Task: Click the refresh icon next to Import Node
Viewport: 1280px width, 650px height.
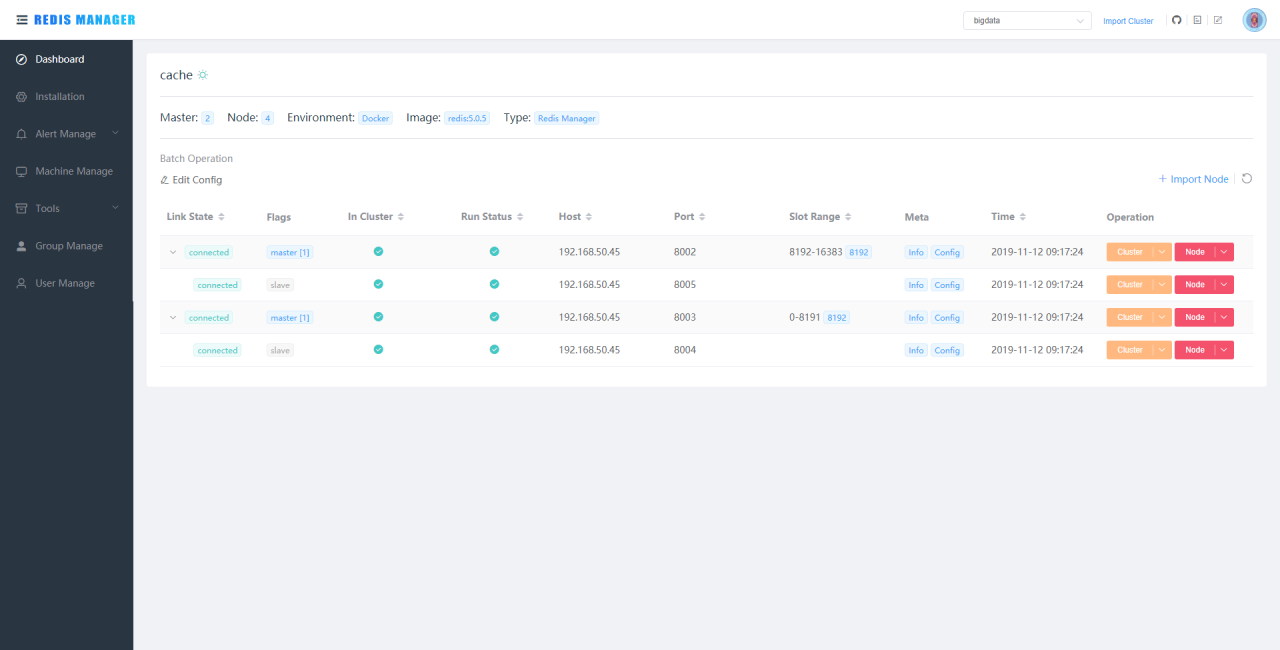Action: pos(1247,179)
